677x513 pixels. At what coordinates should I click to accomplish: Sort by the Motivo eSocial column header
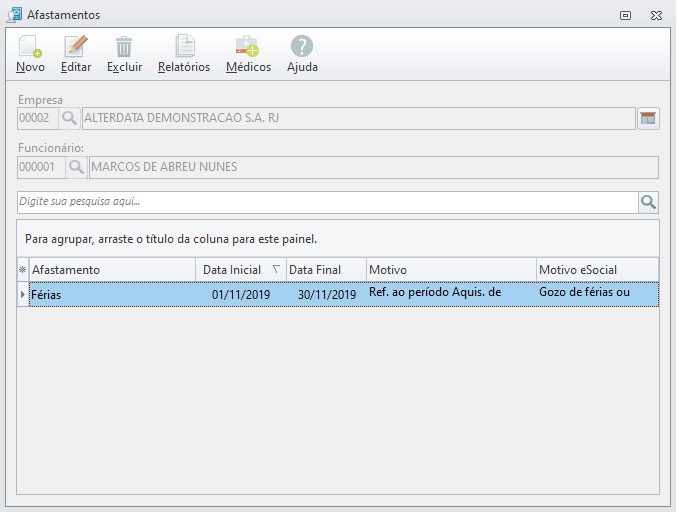coord(598,270)
